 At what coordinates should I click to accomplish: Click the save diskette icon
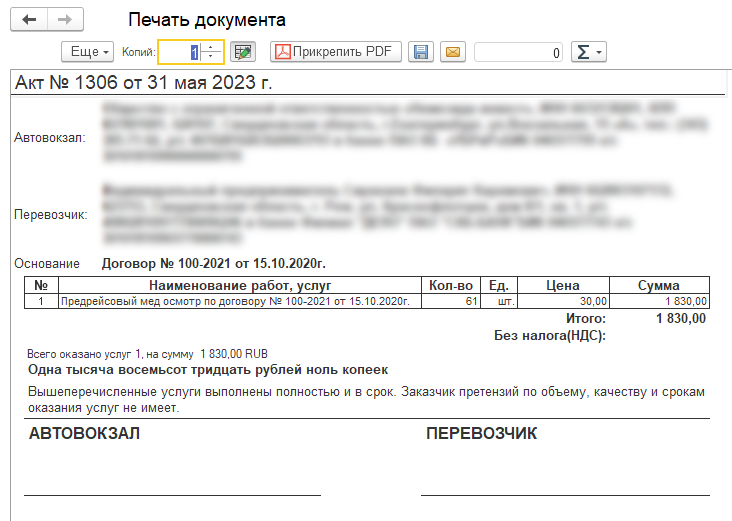[x=421, y=52]
